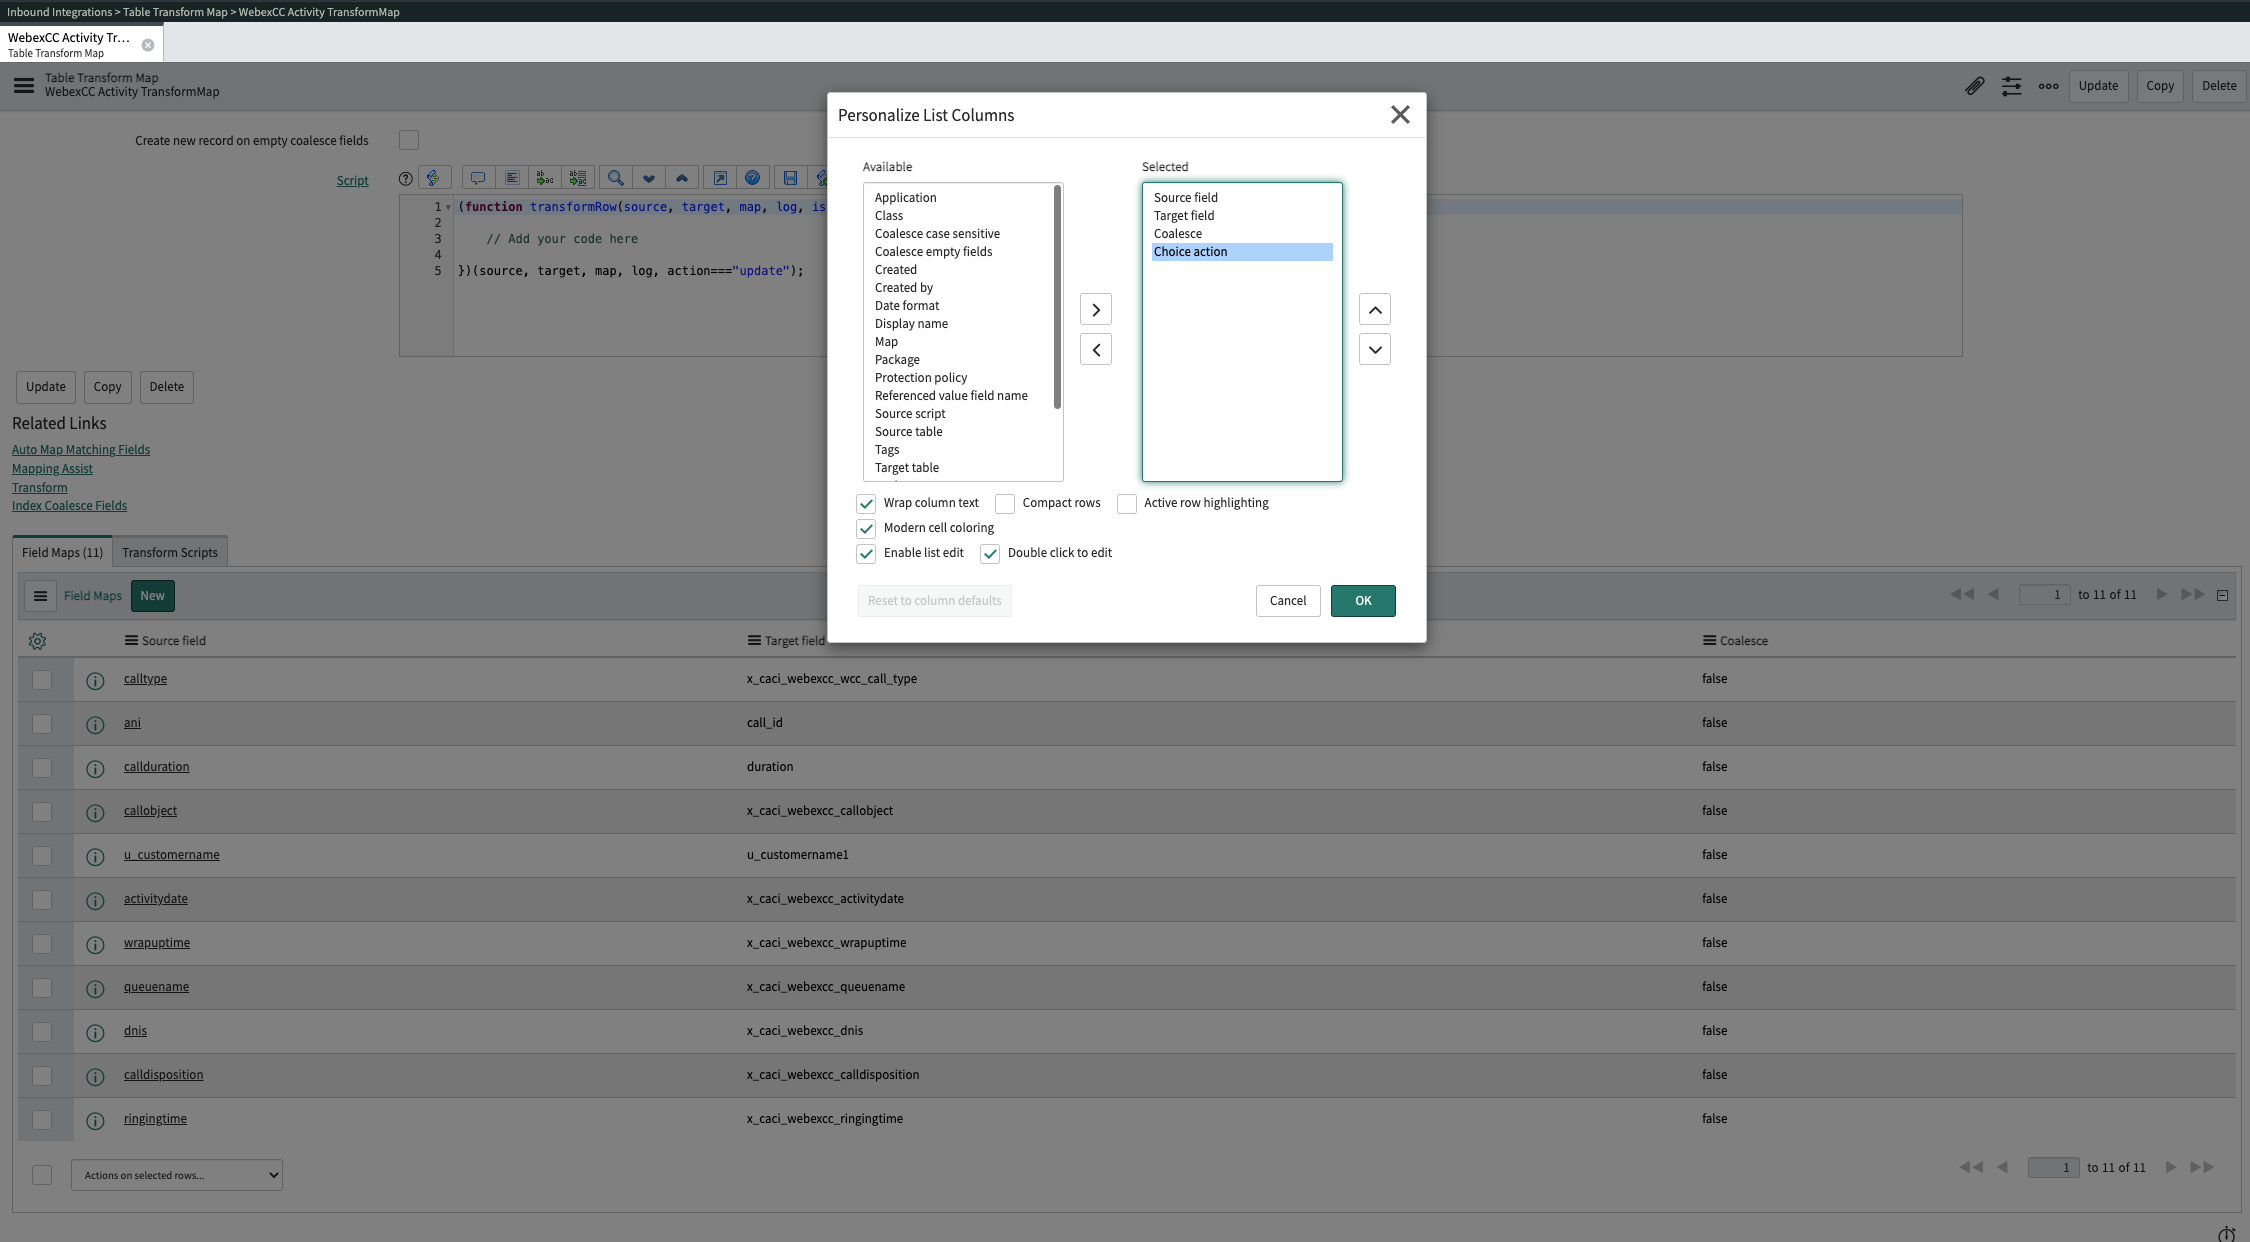The height and width of the screenshot is (1242, 2250).
Task: Click the bottom pagination next page arrow
Action: pos(2171,1167)
